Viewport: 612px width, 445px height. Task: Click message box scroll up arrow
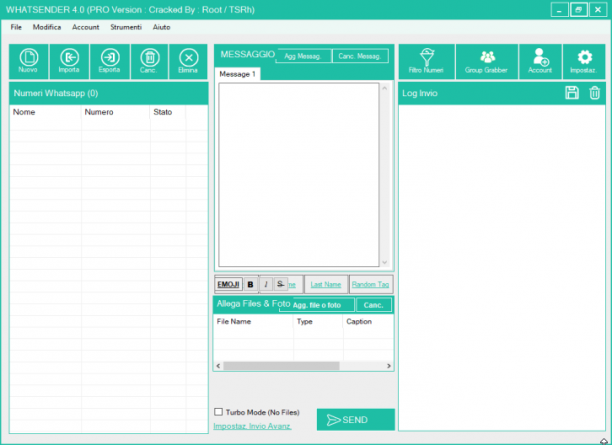pos(384,89)
